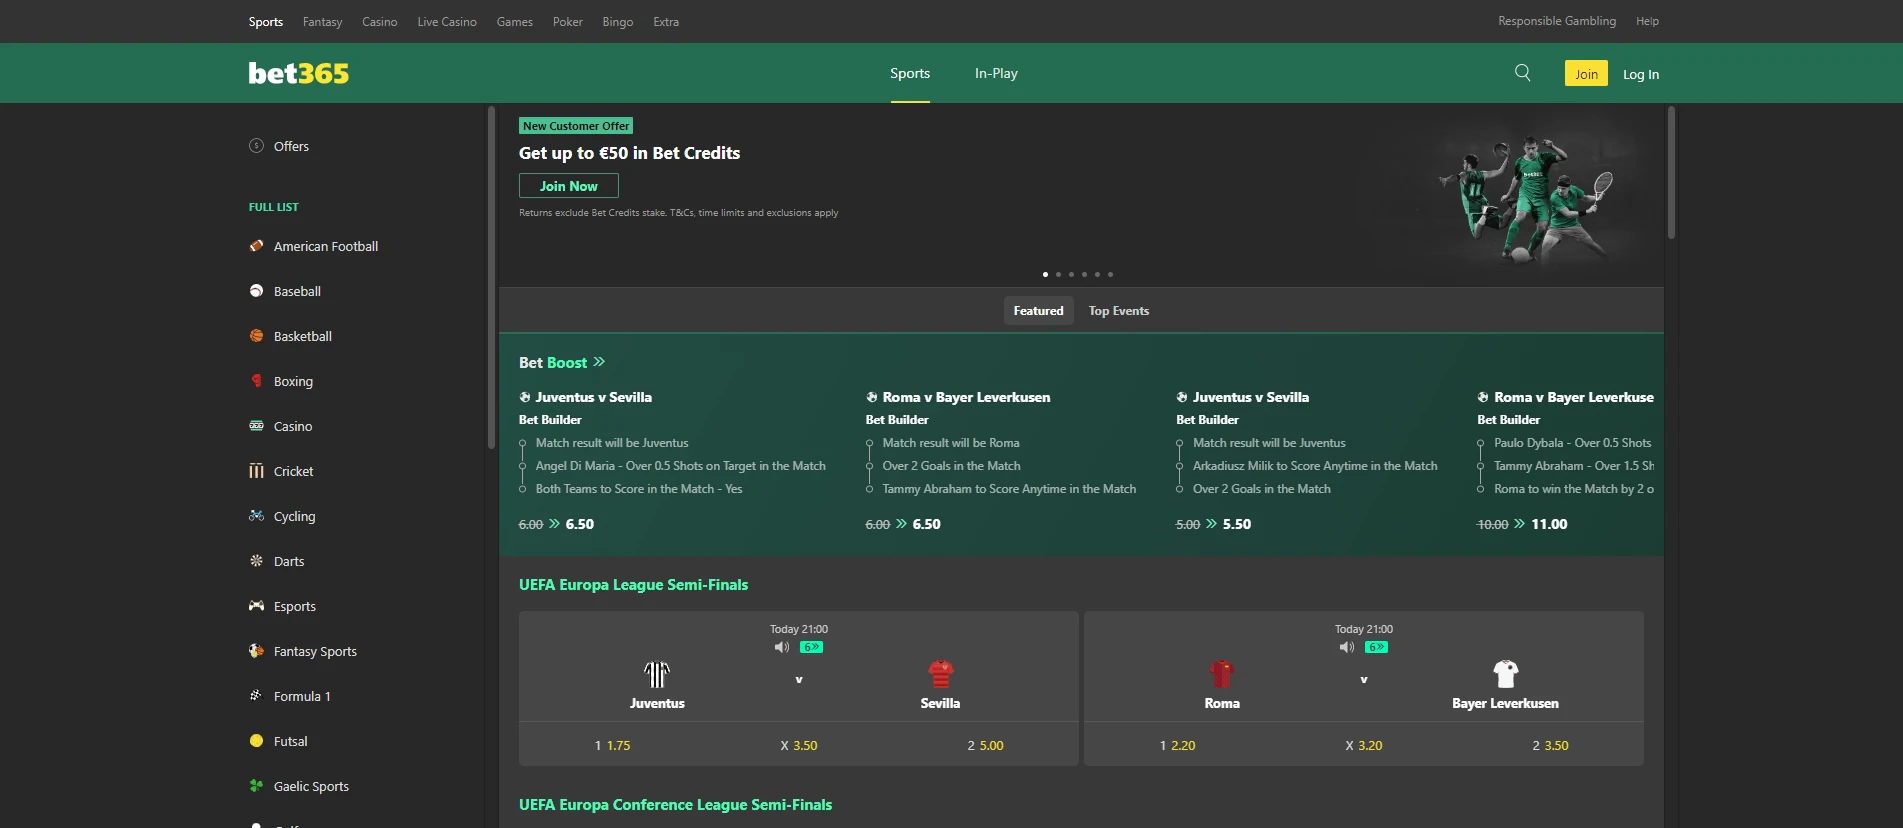Bet on Juventus win at 1.75

point(612,745)
